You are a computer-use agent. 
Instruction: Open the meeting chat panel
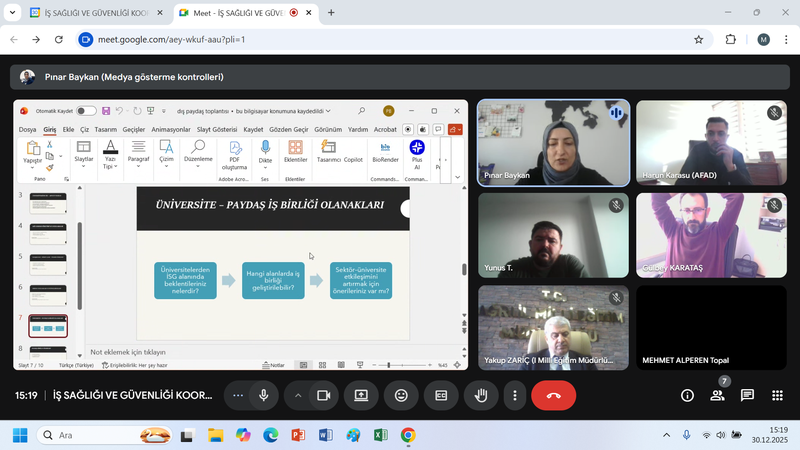coord(747,395)
